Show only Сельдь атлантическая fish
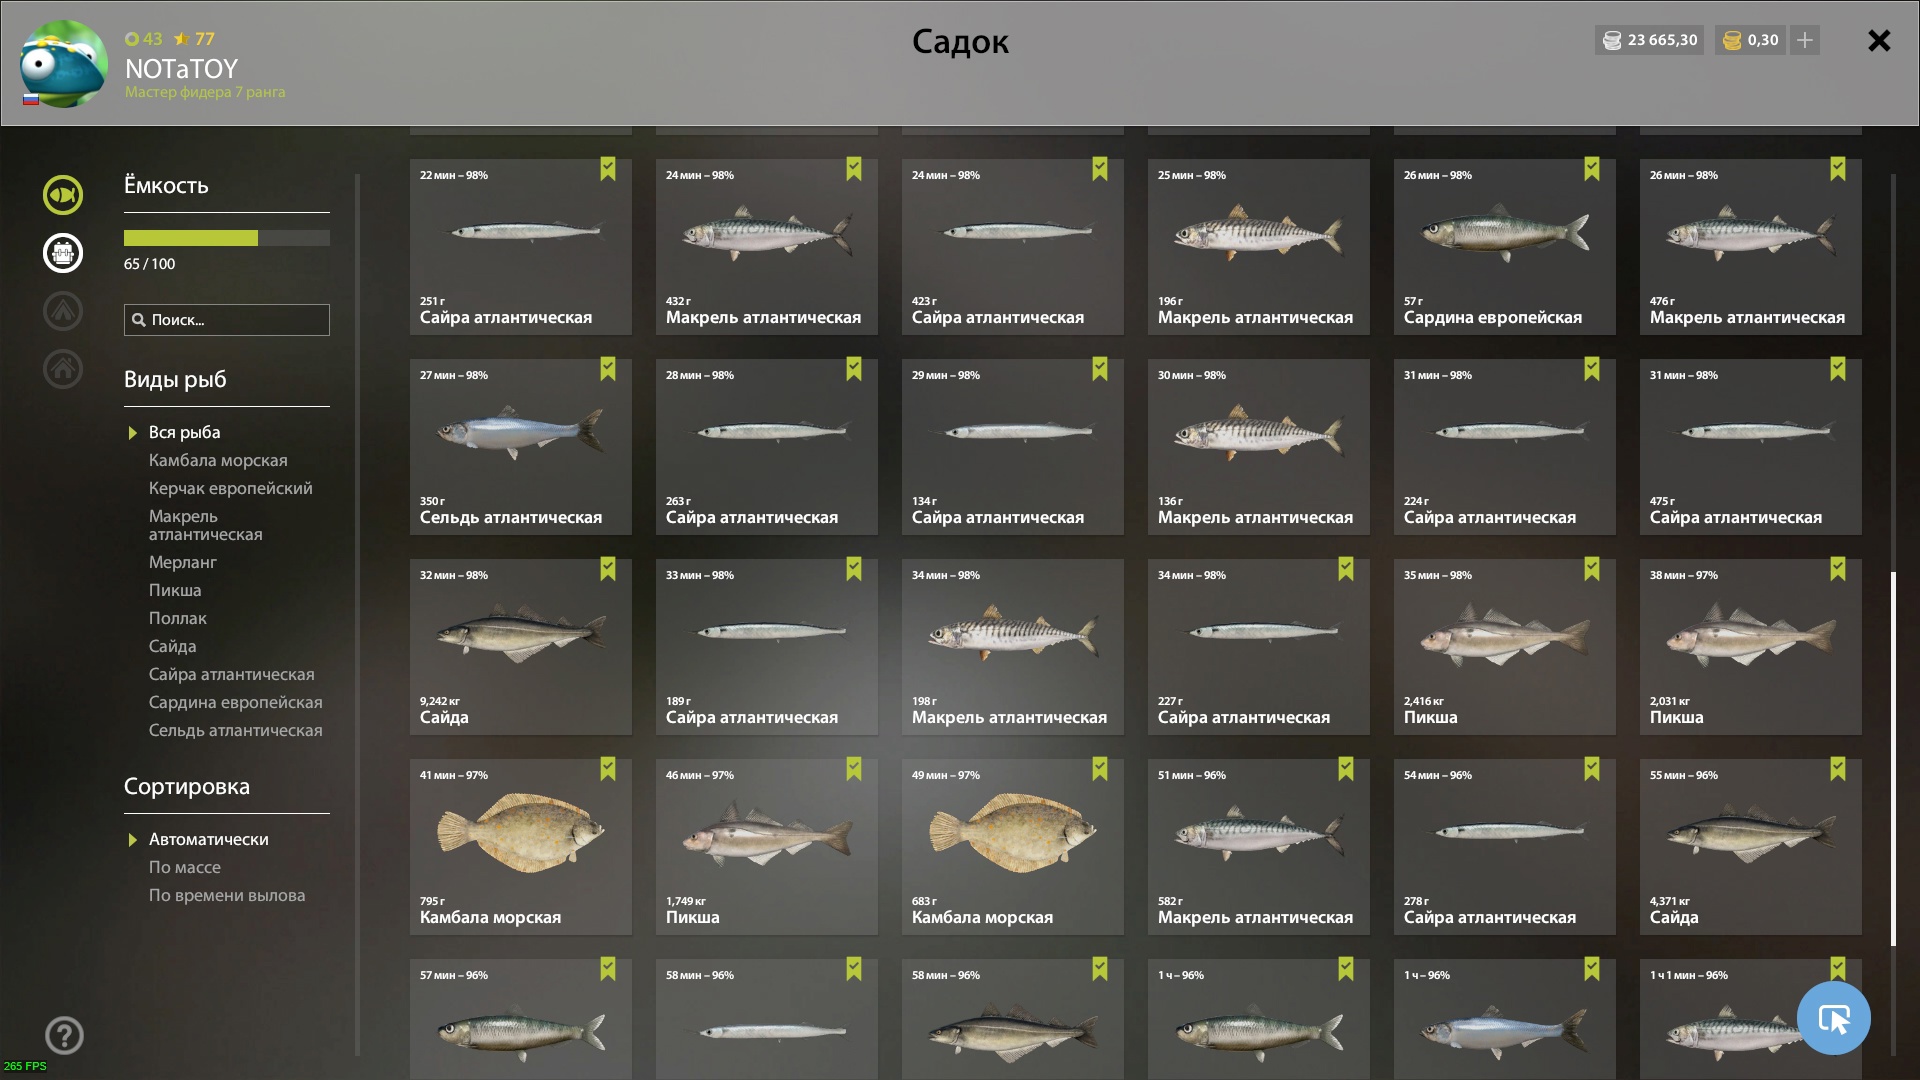1920x1080 pixels. (x=236, y=730)
